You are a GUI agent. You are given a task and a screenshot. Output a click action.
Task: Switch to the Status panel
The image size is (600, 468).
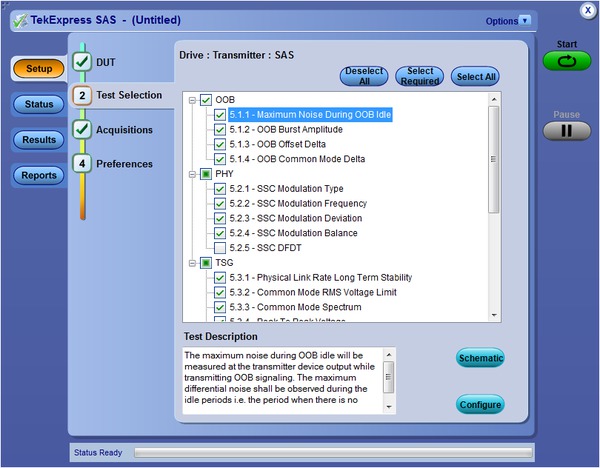(39, 104)
